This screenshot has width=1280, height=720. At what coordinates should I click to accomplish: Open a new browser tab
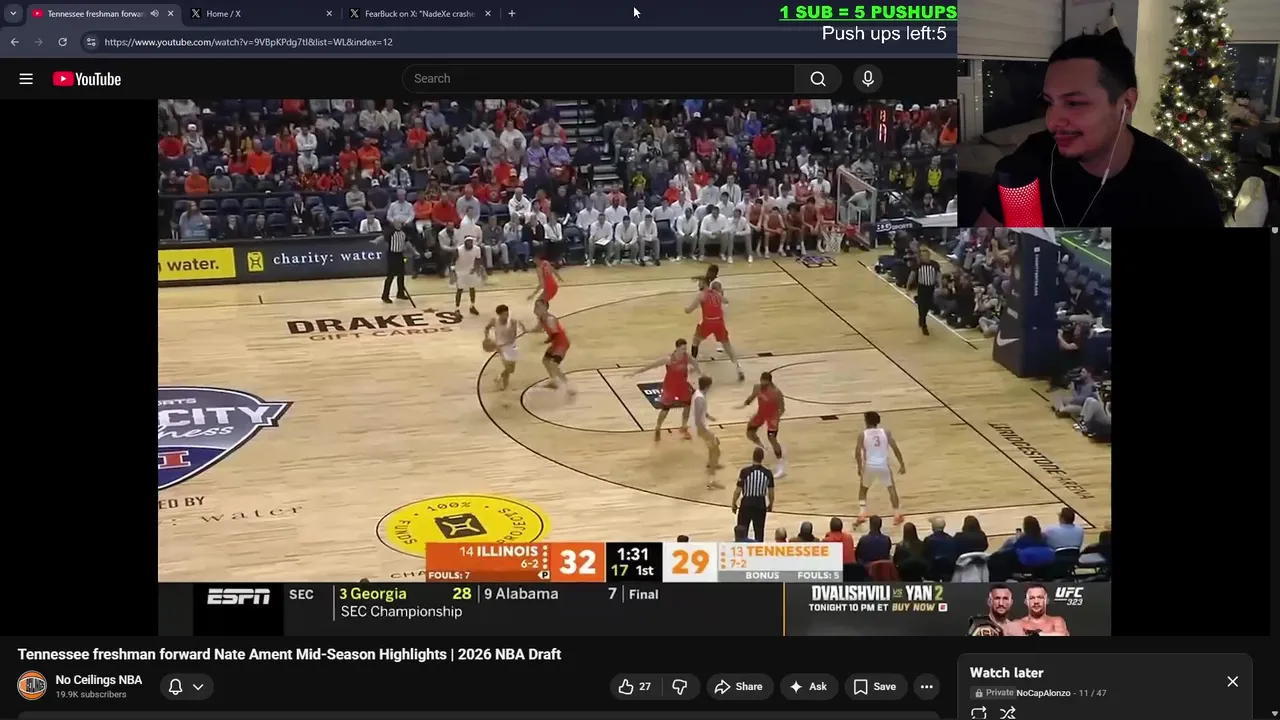click(x=511, y=14)
